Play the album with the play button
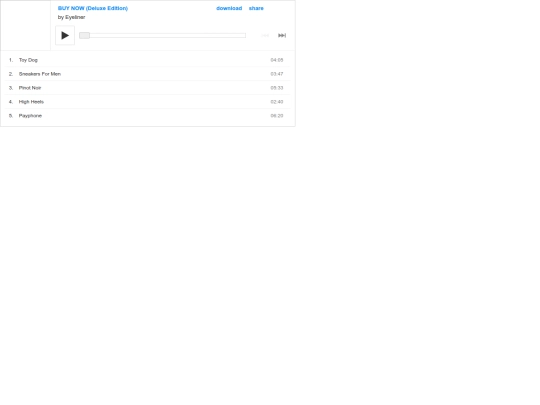Image resolution: width=540 pixels, height=405 pixels. tap(65, 35)
